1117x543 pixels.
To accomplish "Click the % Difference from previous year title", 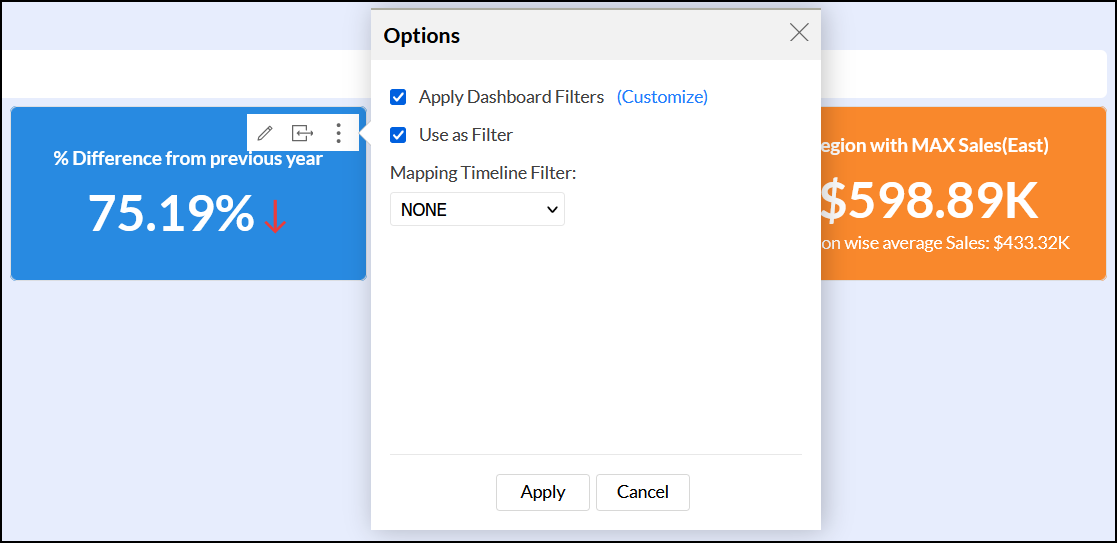I will pyautogui.click(x=188, y=159).
